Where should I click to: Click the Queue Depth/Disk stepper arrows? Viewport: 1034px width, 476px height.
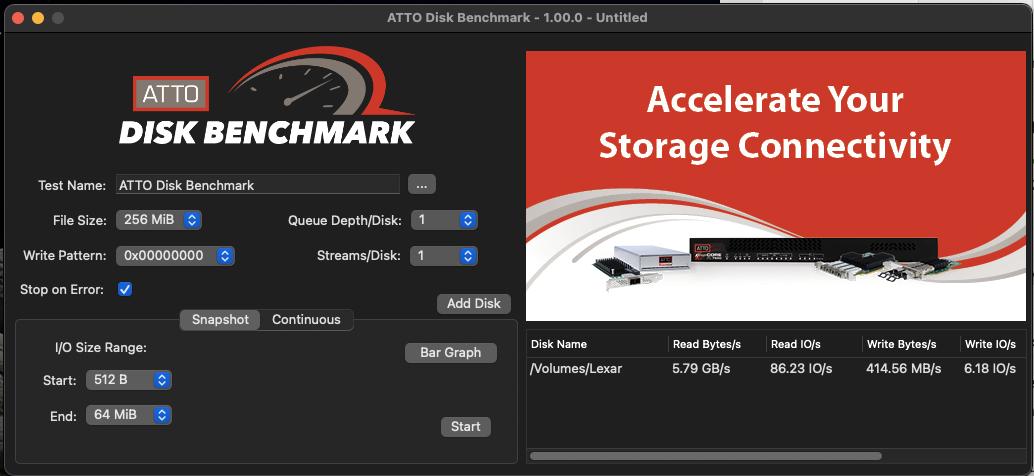click(x=468, y=220)
